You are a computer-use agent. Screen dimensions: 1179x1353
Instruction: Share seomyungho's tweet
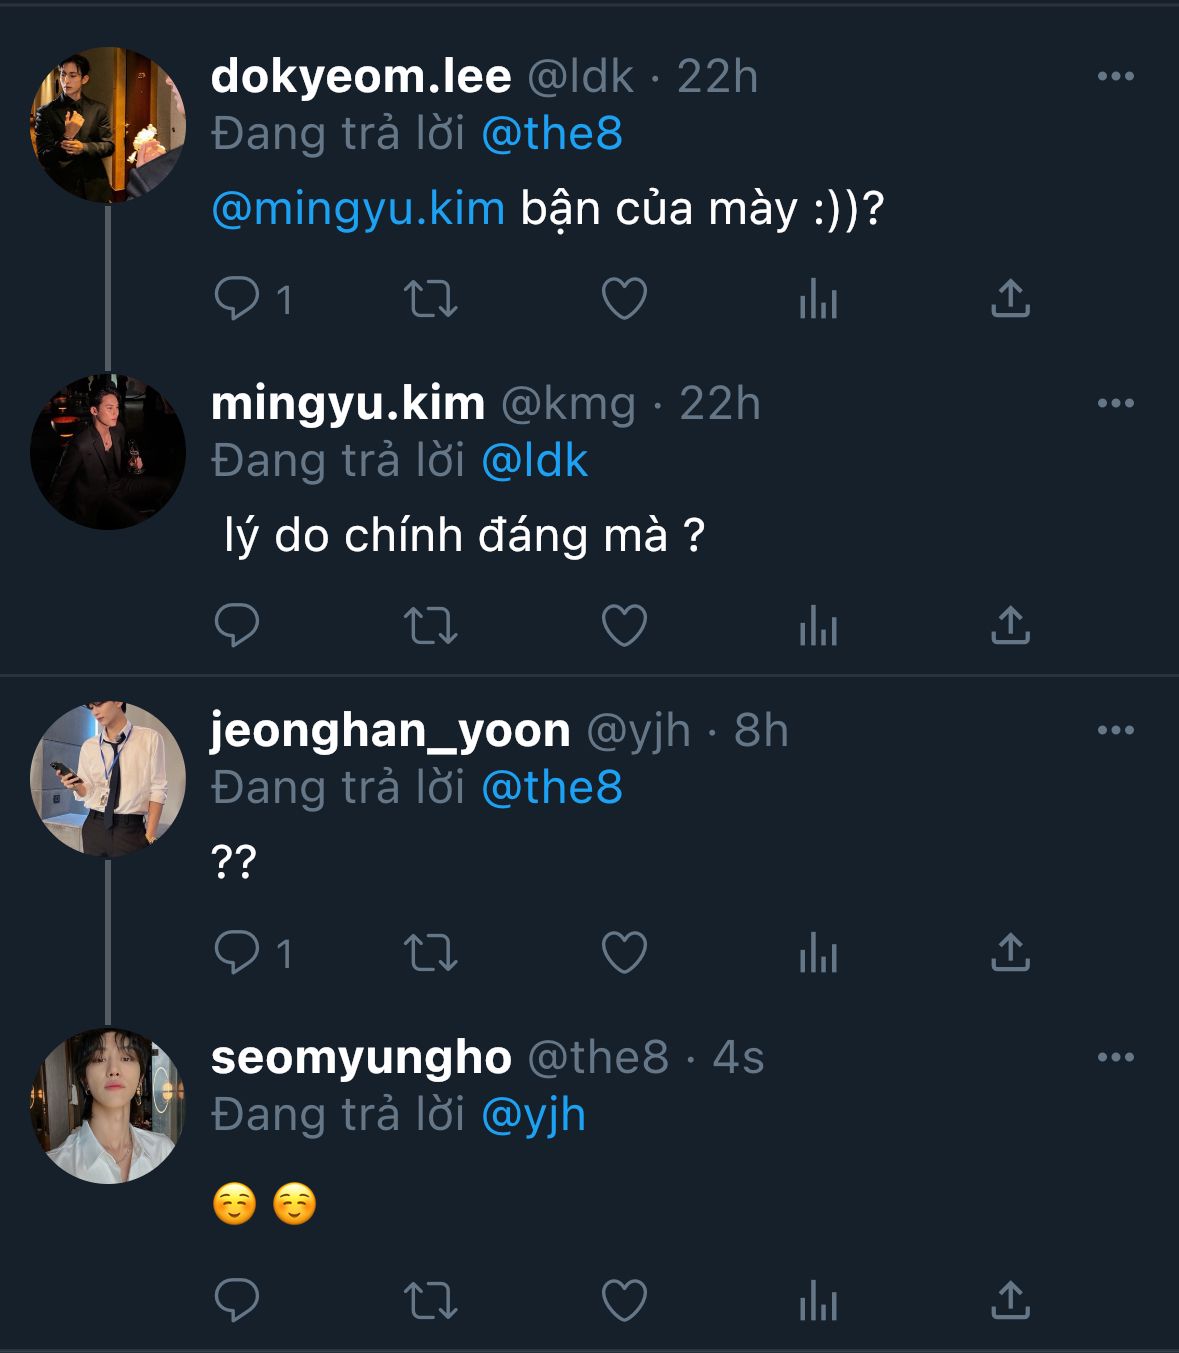(1010, 1300)
